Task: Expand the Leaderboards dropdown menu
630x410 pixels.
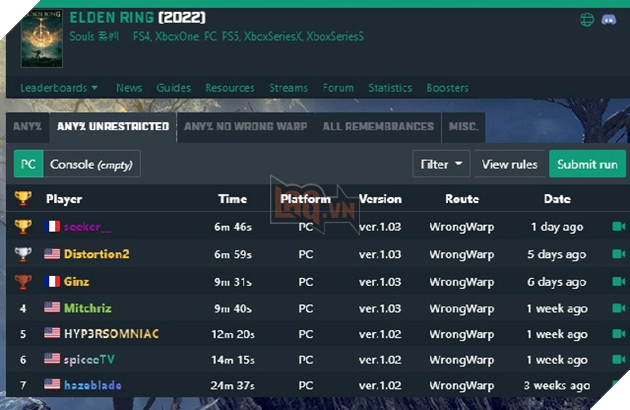Action: point(59,88)
